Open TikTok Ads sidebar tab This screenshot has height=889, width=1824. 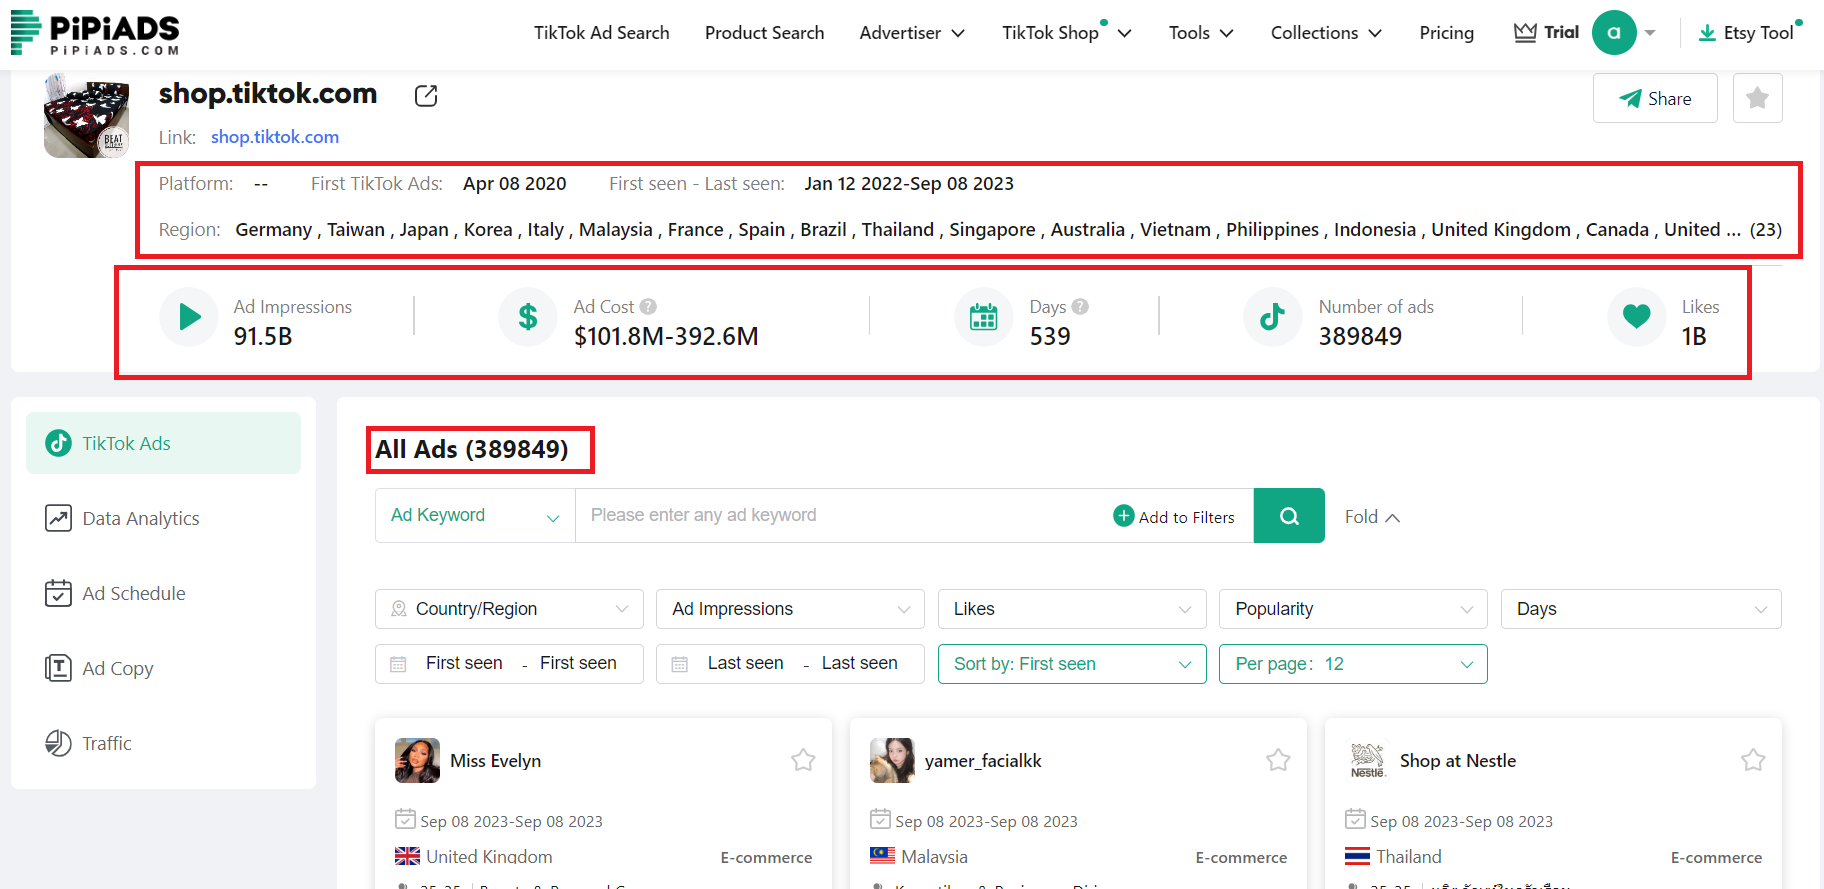[163, 443]
